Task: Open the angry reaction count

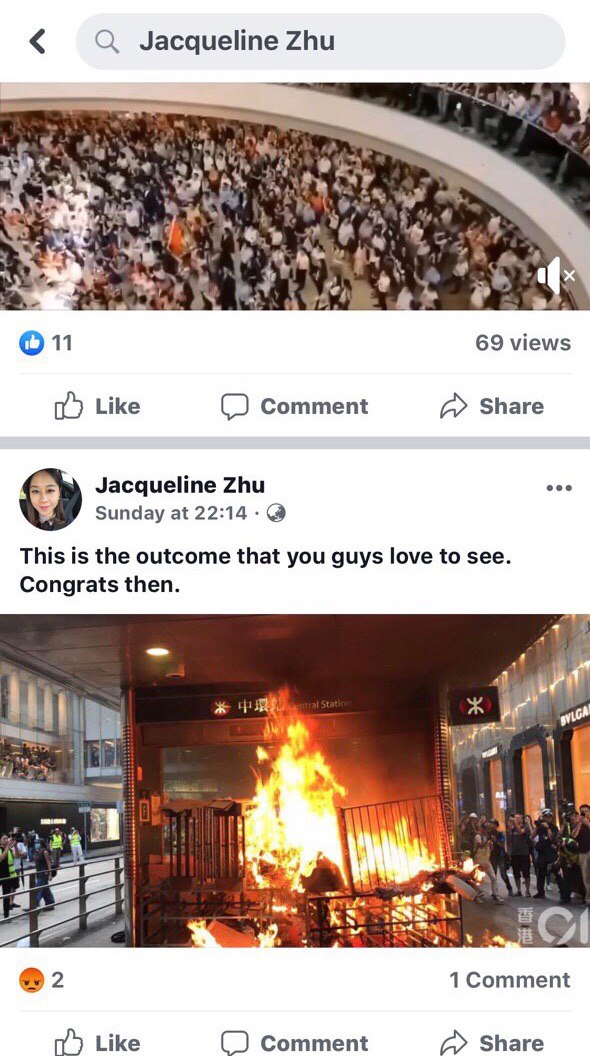Action: click(42, 980)
